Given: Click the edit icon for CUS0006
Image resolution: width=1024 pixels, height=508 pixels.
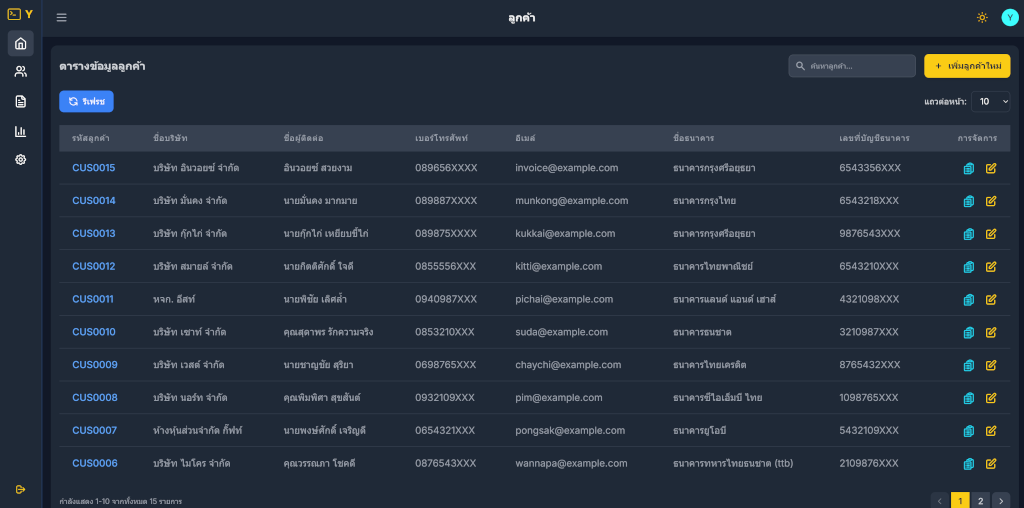Looking at the screenshot, I should tap(991, 464).
